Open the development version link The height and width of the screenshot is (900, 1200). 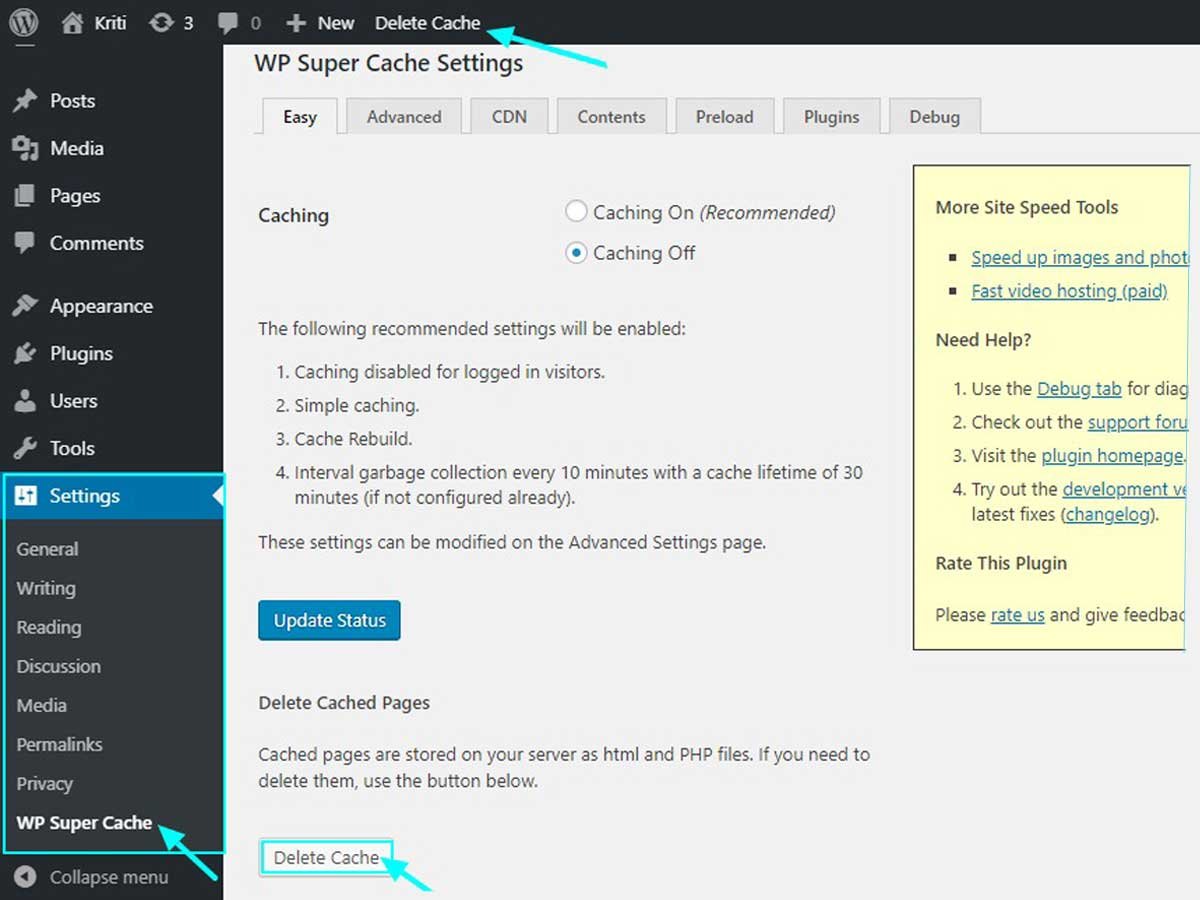click(1125, 489)
